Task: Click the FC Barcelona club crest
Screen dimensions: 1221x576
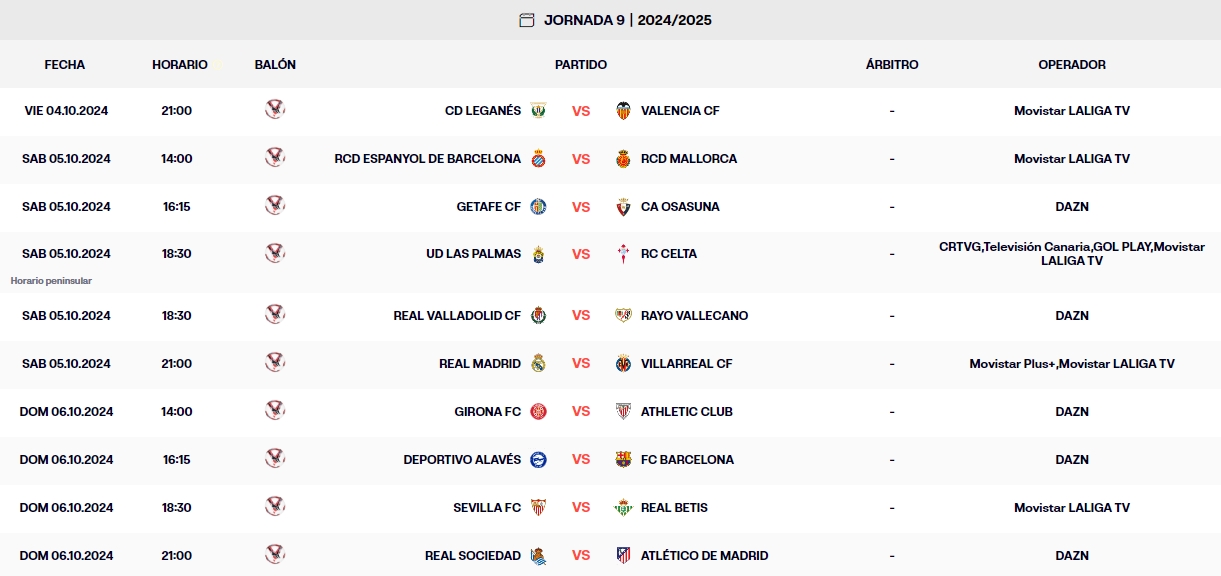Action: coord(623,460)
